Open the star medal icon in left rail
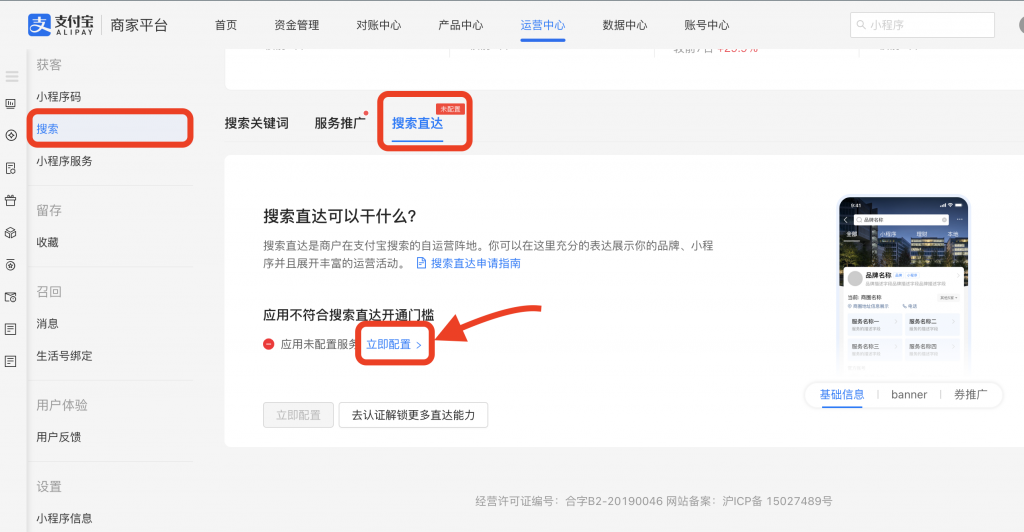 [10, 265]
